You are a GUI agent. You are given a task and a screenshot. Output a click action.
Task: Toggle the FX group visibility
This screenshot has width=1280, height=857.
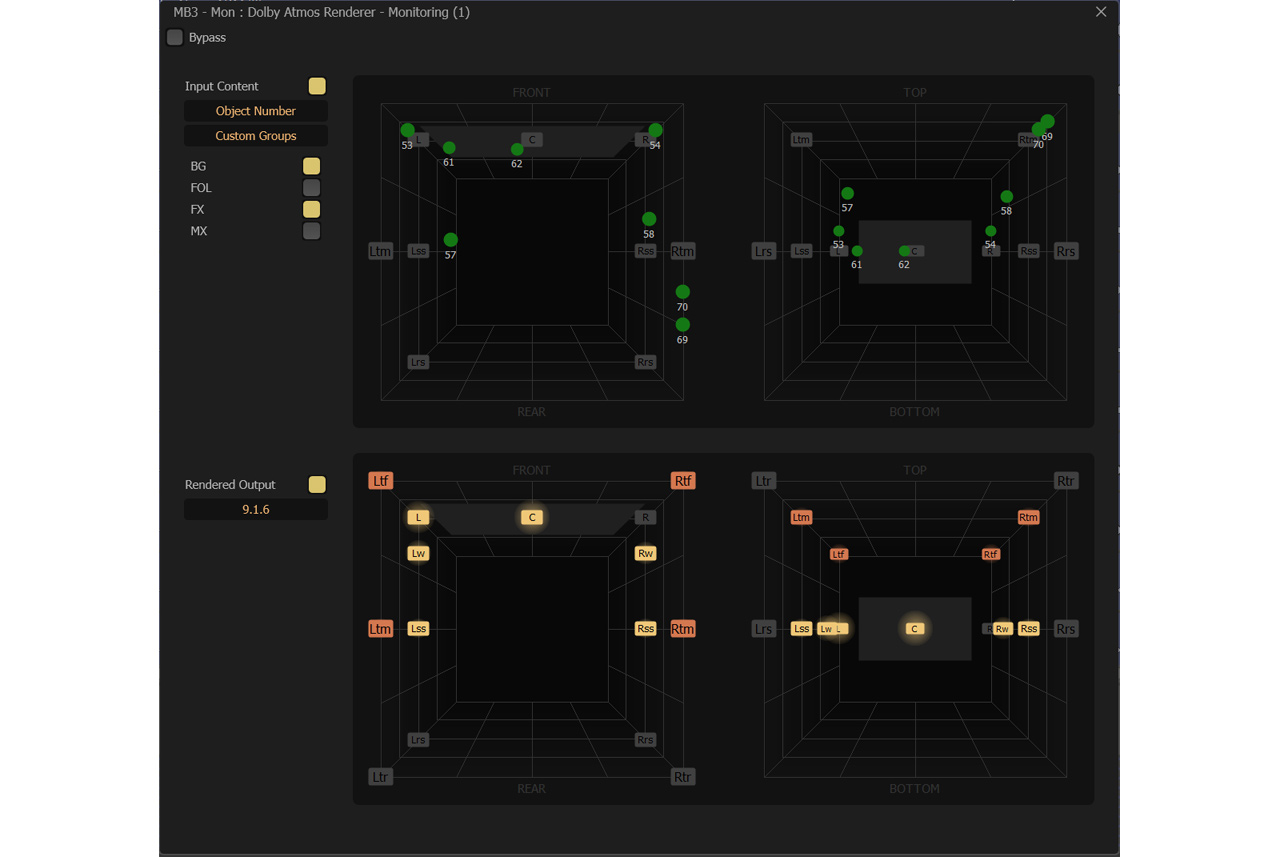(x=312, y=209)
